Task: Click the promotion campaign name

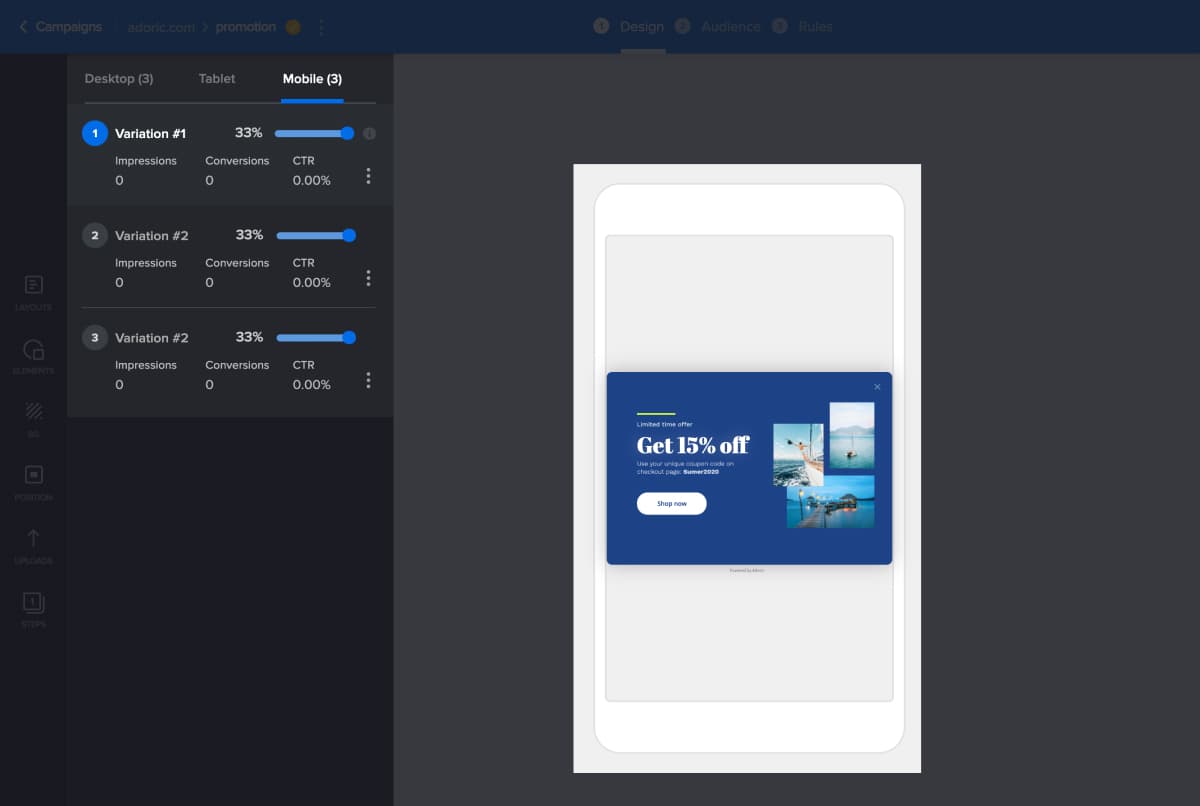Action: pos(245,27)
